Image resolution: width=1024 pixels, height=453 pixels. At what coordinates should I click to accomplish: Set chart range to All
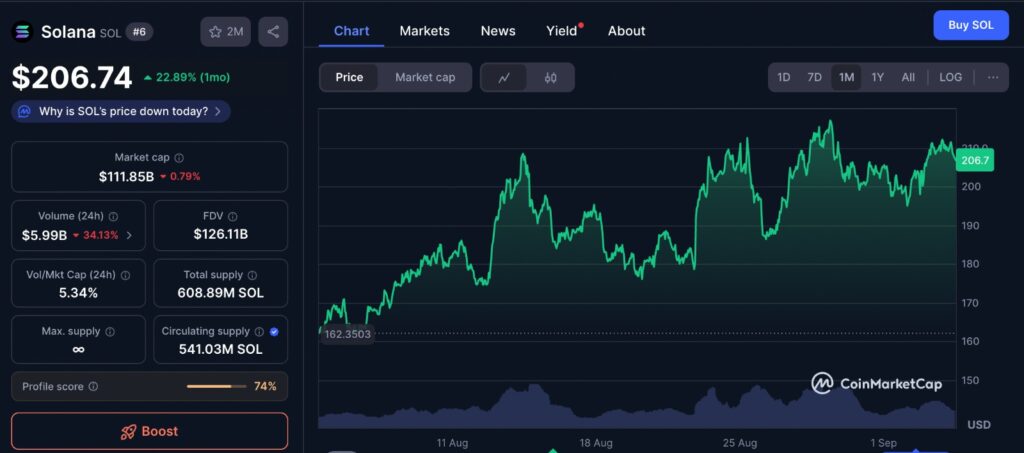[908, 77]
